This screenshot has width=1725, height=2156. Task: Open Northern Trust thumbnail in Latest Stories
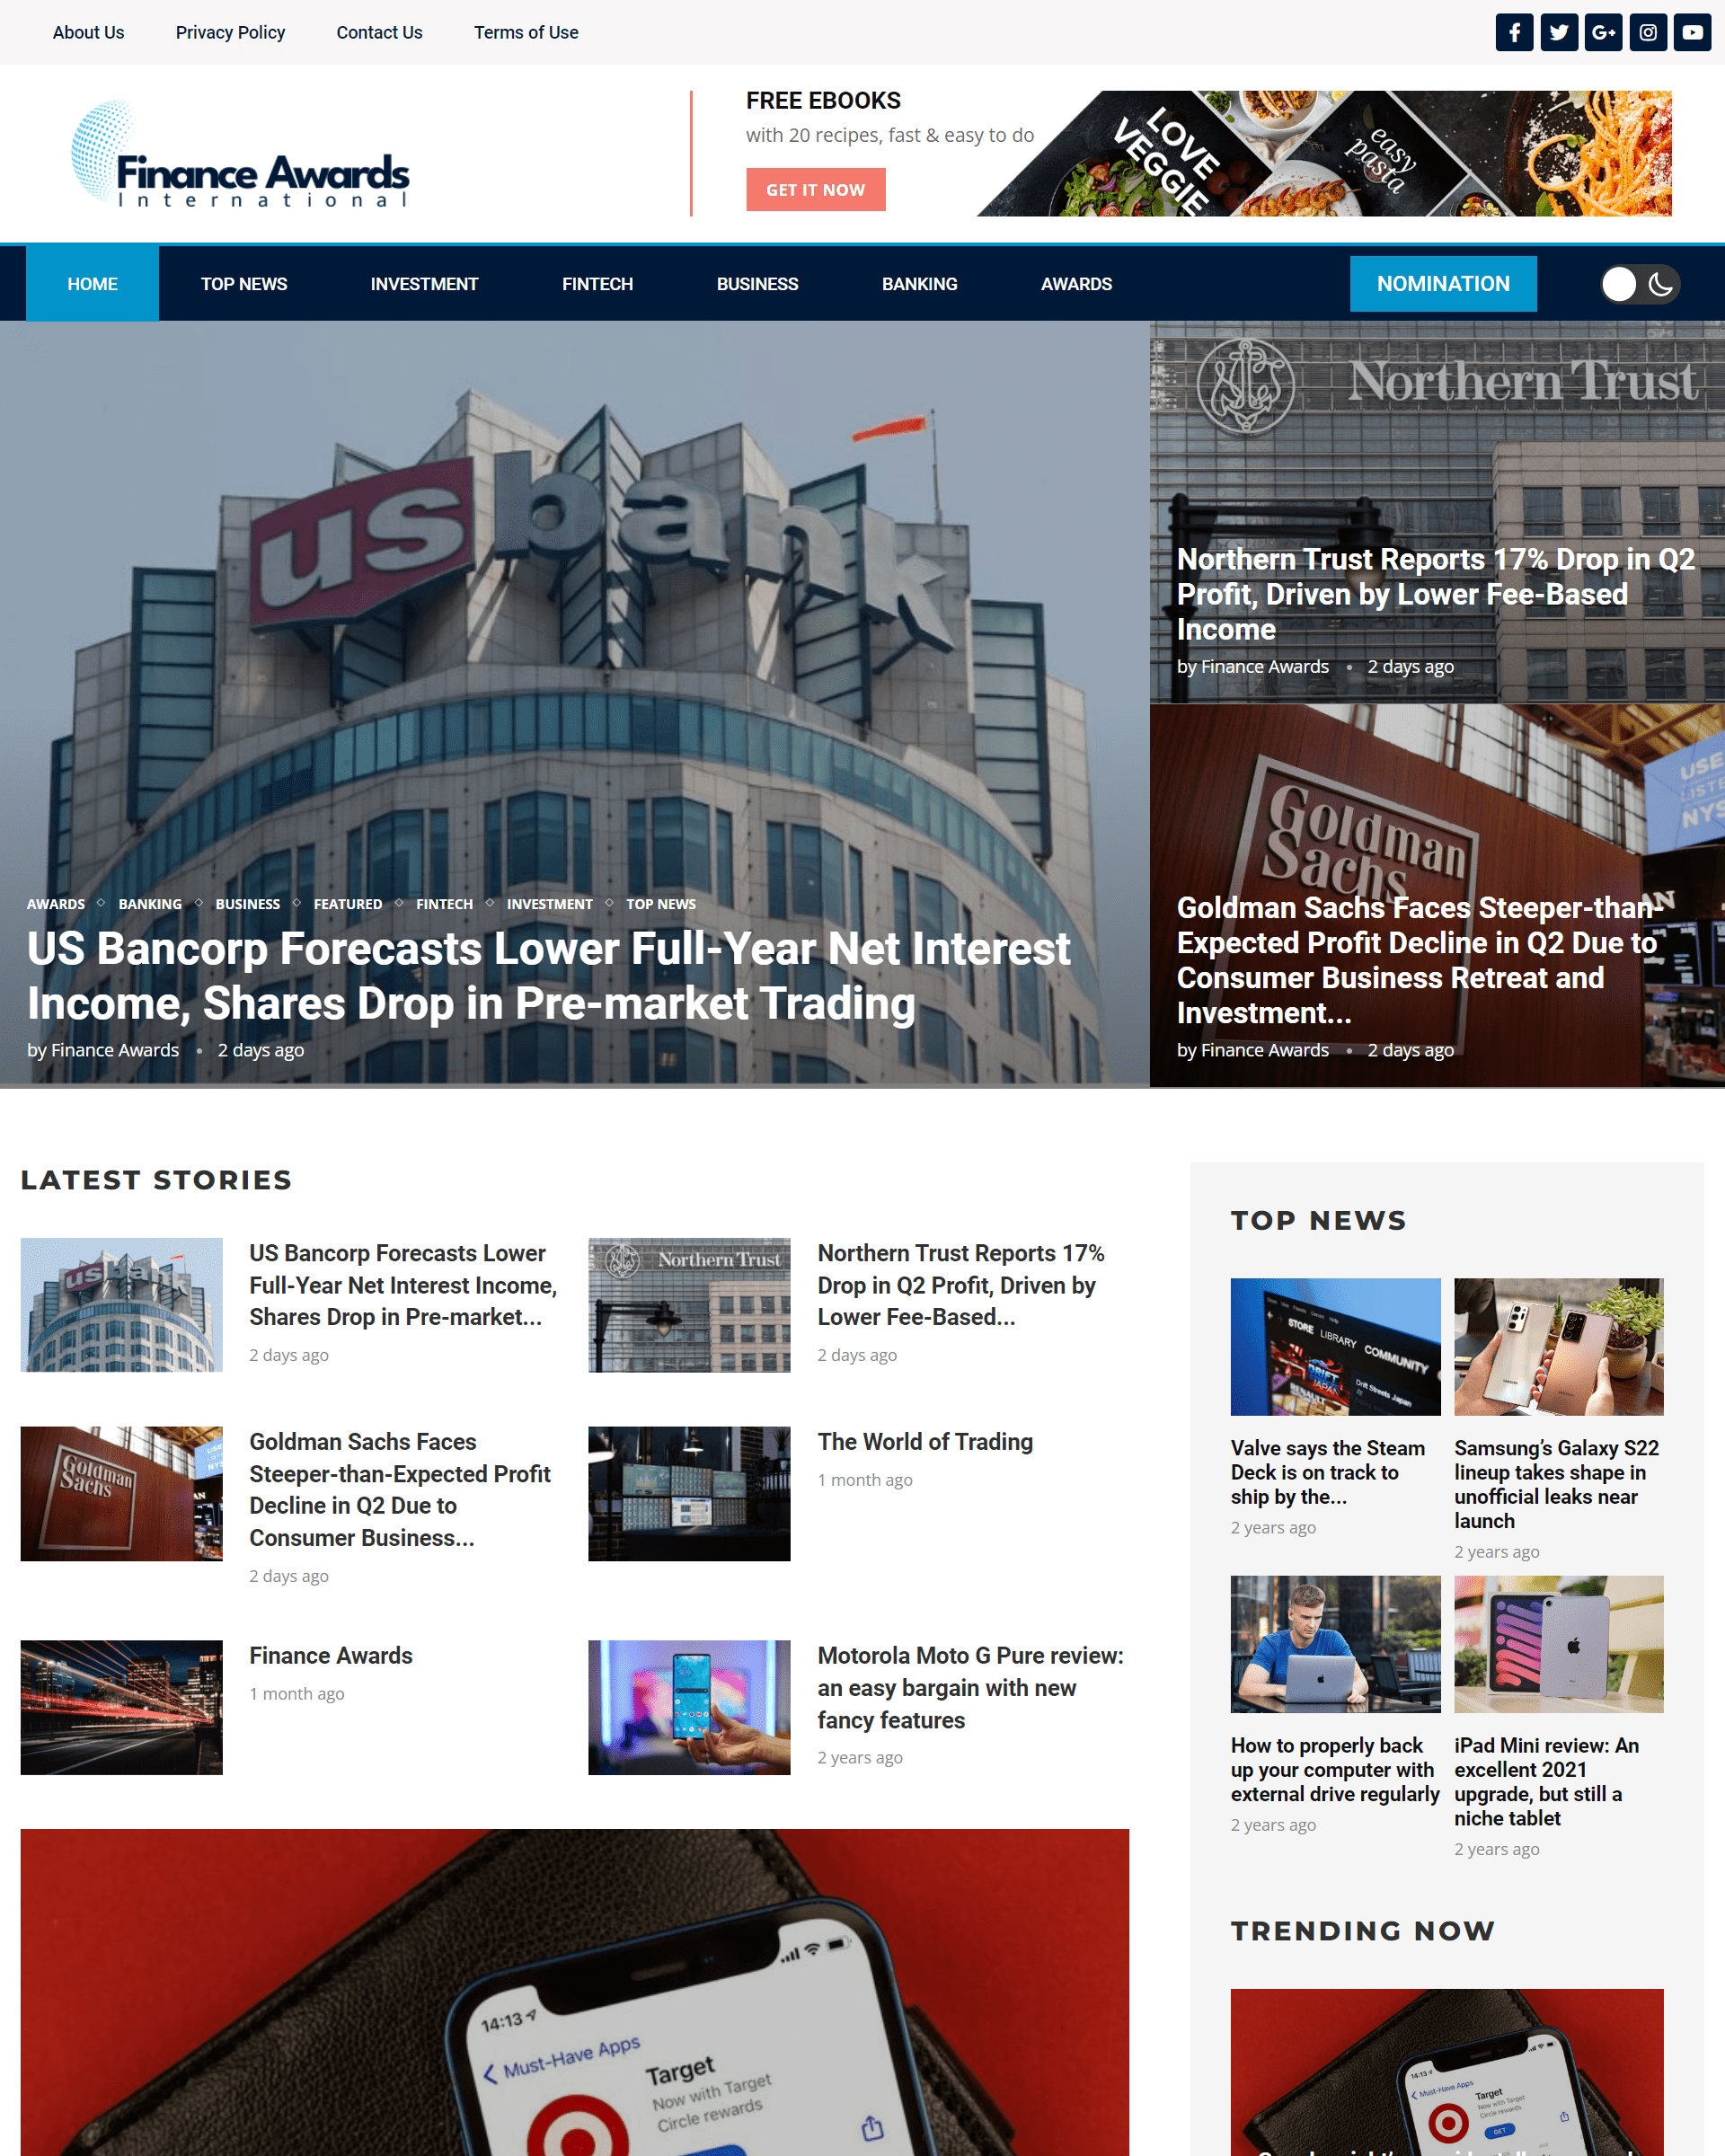(x=689, y=1305)
